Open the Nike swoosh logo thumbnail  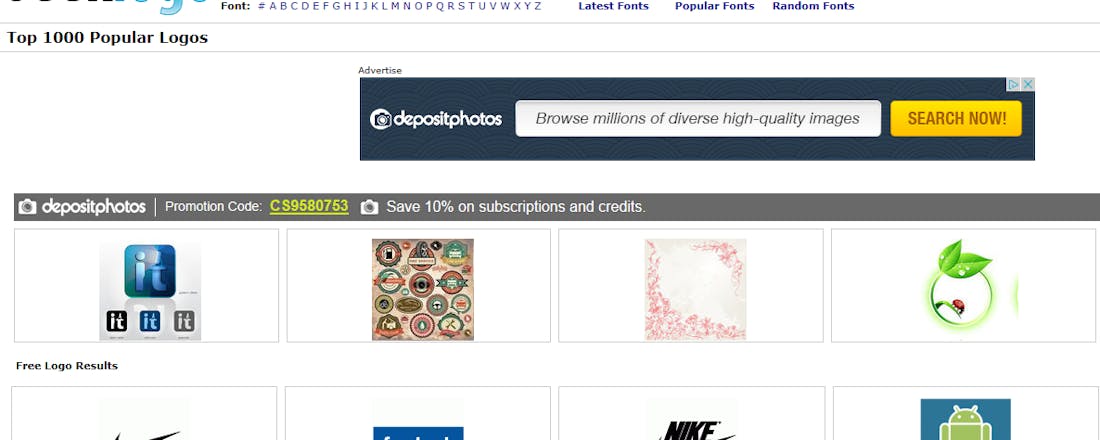pyautogui.click(x=144, y=420)
